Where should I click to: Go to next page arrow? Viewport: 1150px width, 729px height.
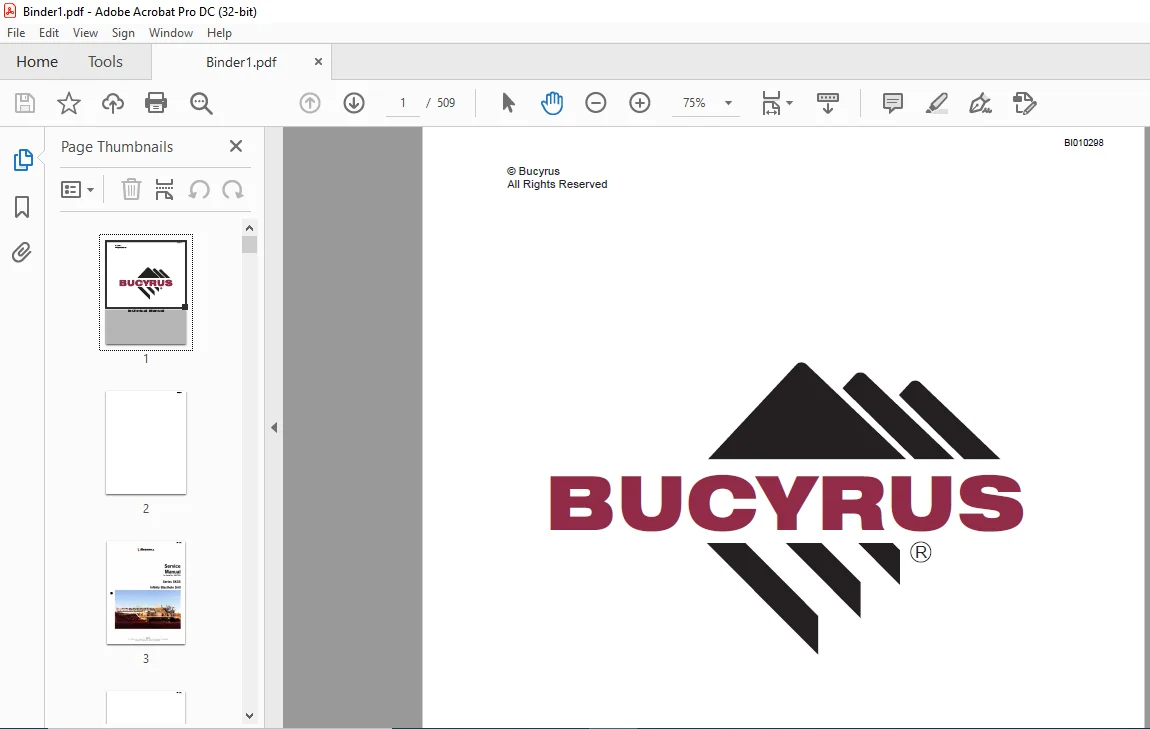point(354,103)
